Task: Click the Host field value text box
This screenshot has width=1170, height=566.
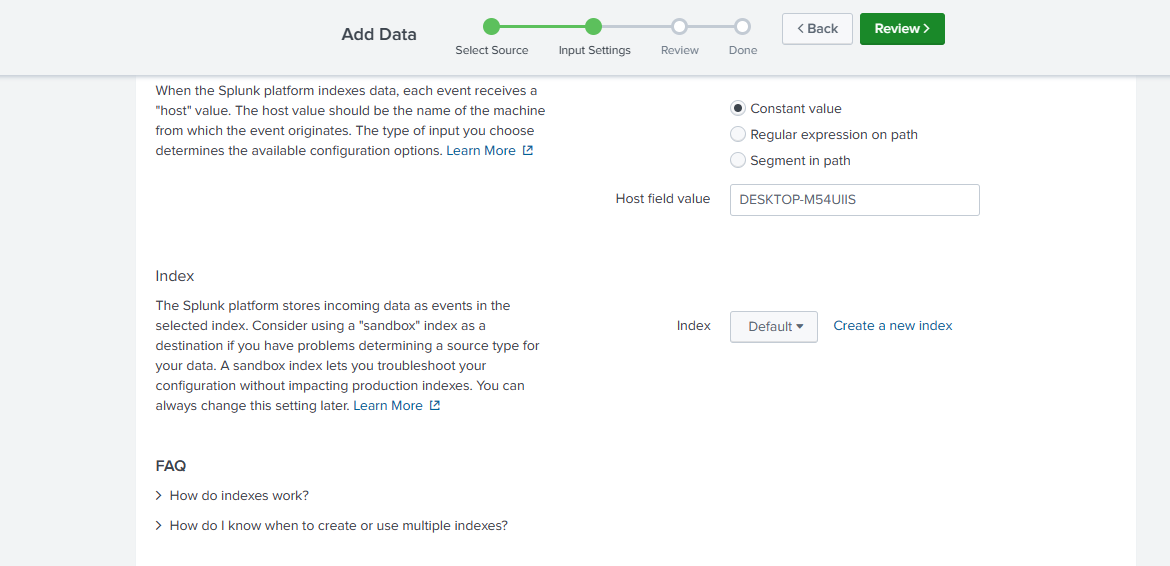Action: point(854,200)
